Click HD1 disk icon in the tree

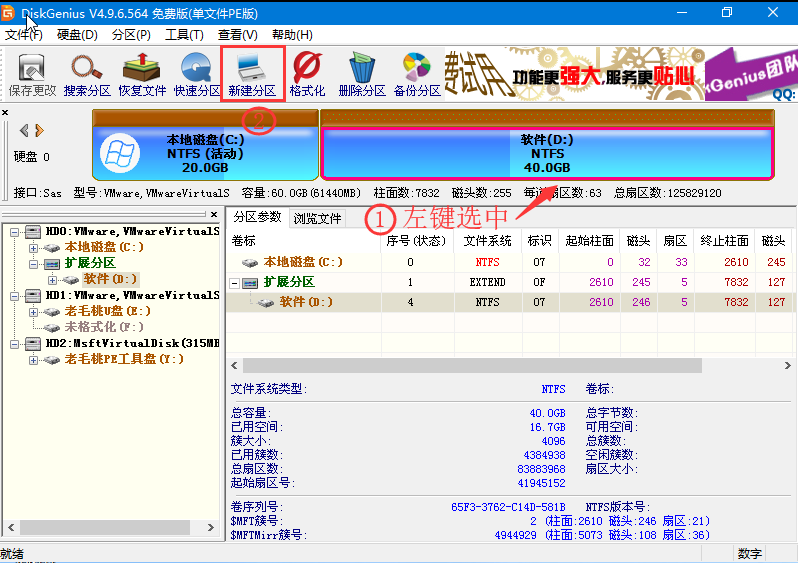click(33, 296)
